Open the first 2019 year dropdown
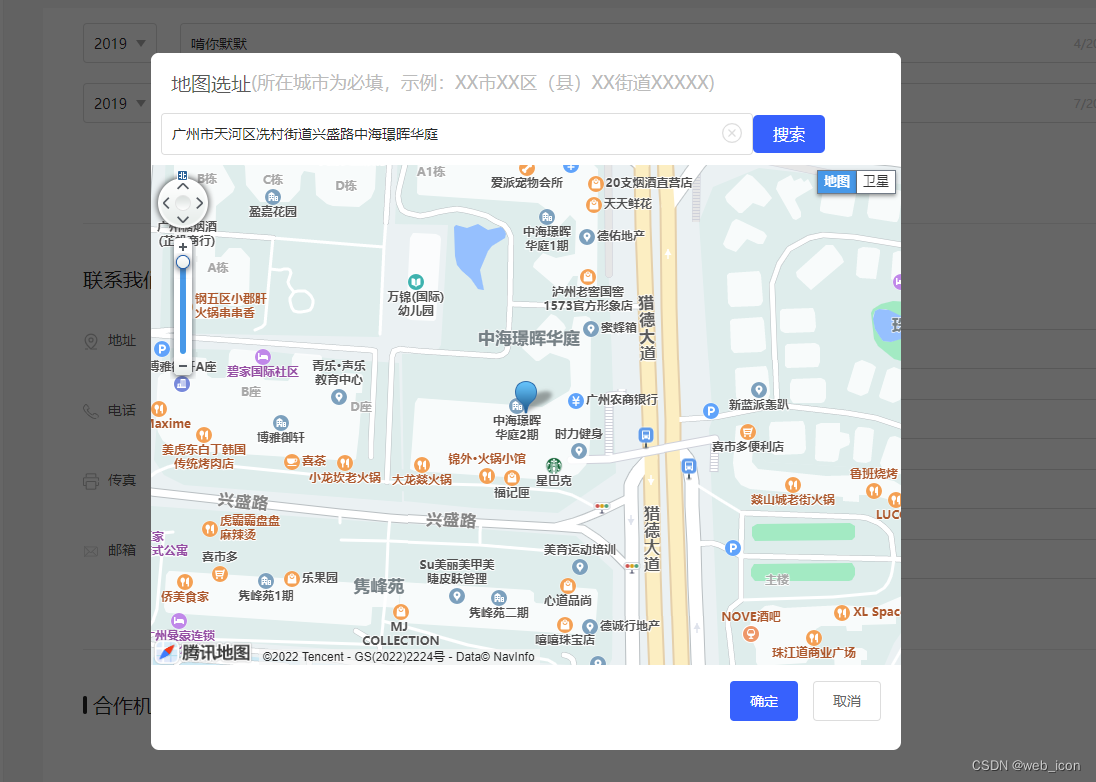Image resolution: width=1096 pixels, height=782 pixels. 120,43
